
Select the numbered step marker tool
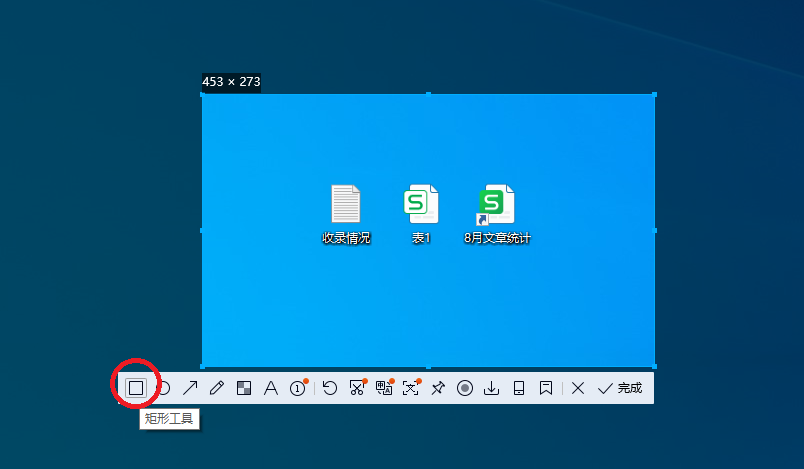coord(298,388)
